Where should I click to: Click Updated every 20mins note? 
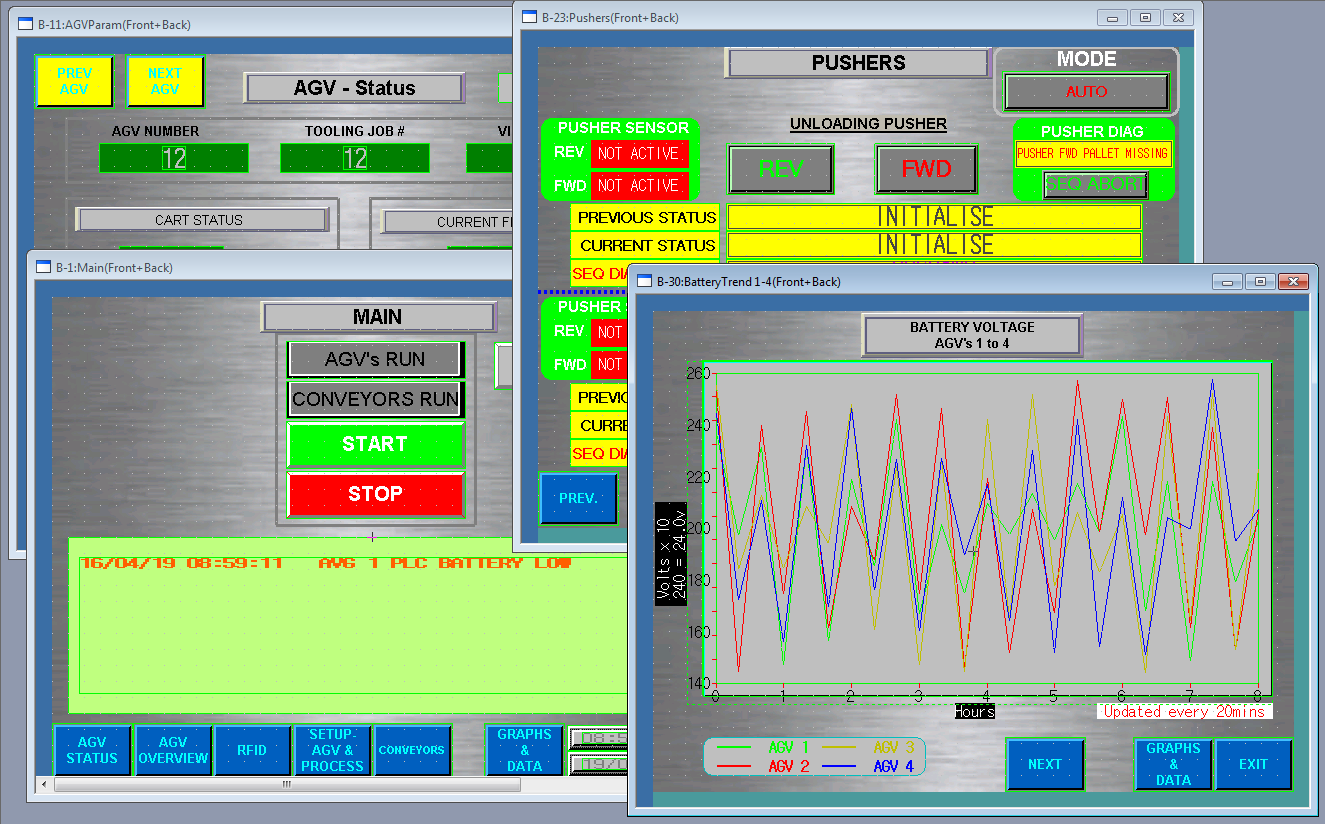[1185, 712]
